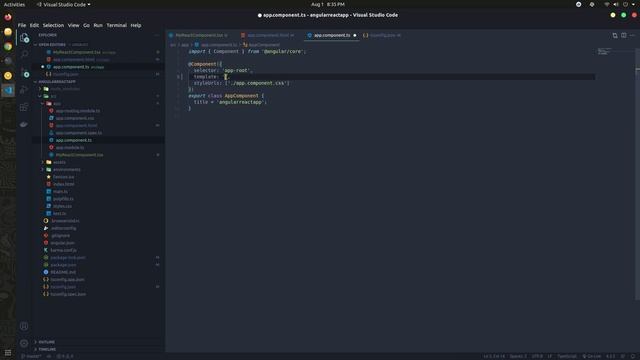This screenshot has height=360, width=640.
Task: Open the system volume indicator in the top bar
Action: point(616,4)
